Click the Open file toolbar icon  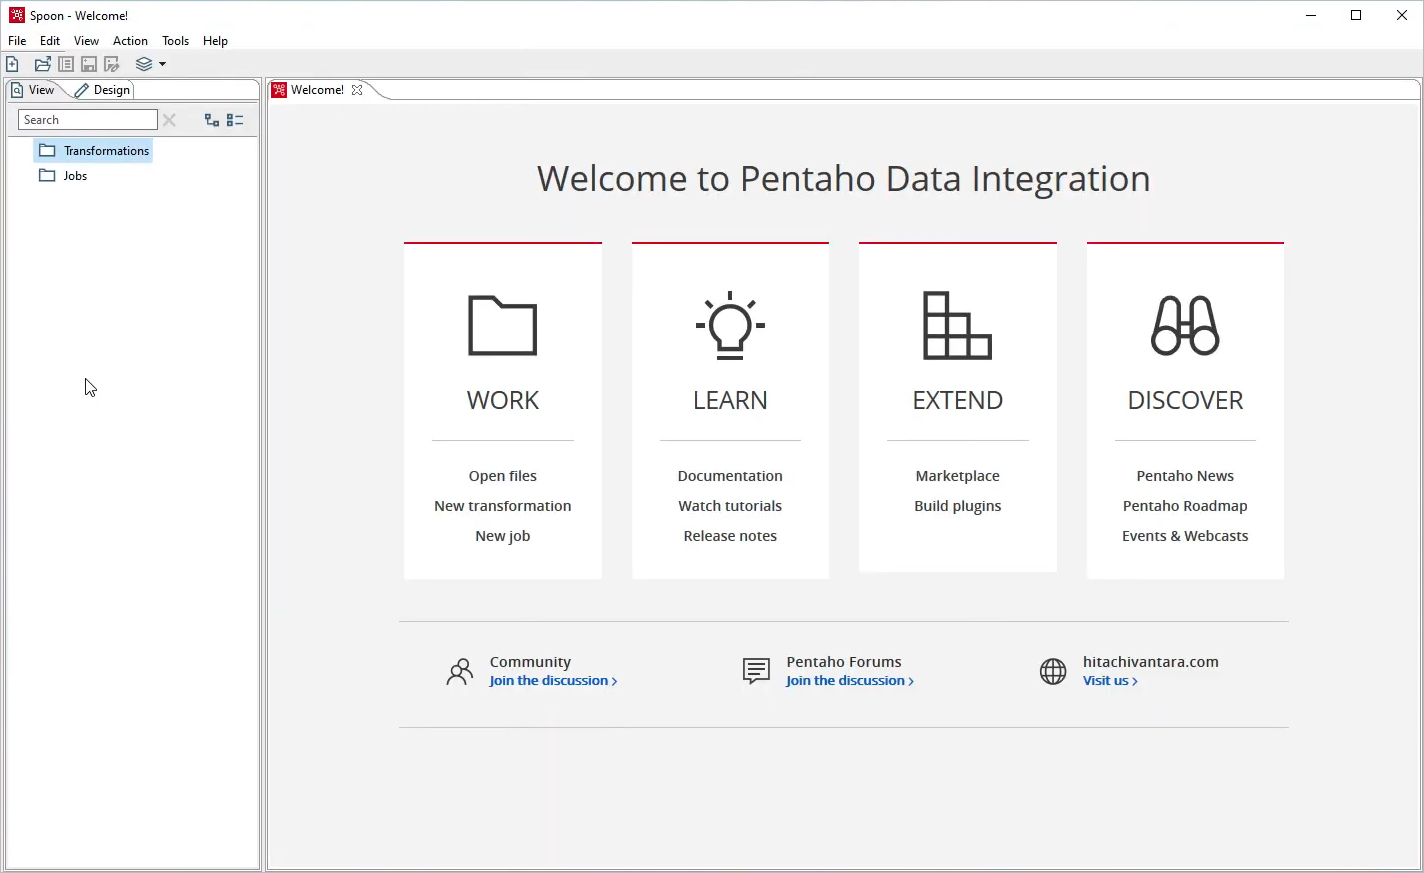[x=42, y=64]
